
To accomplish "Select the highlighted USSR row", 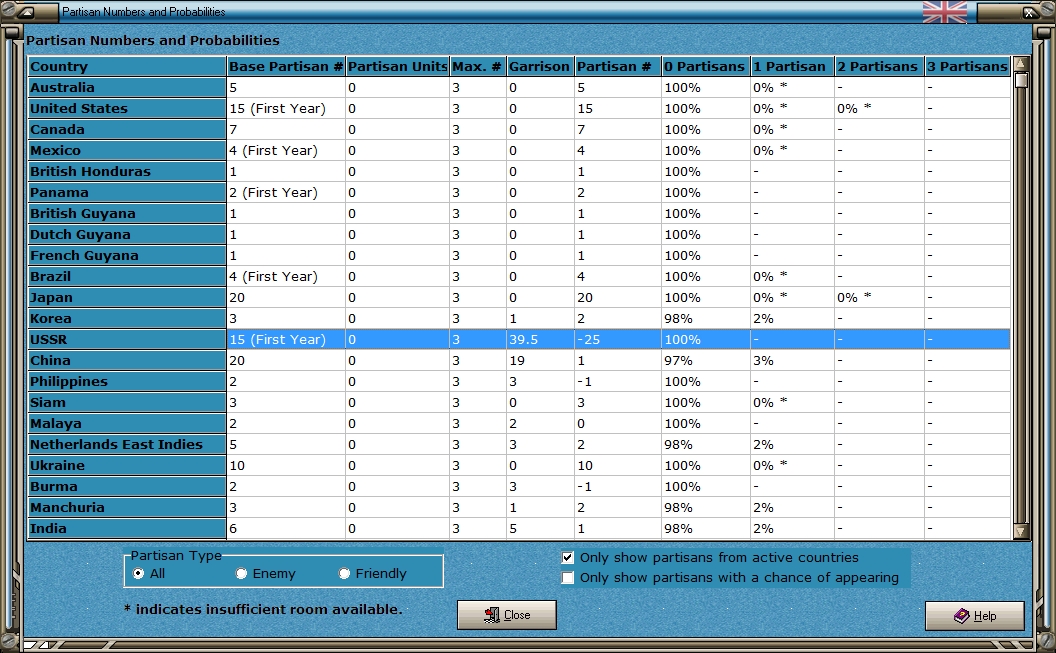I will click(519, 339).
